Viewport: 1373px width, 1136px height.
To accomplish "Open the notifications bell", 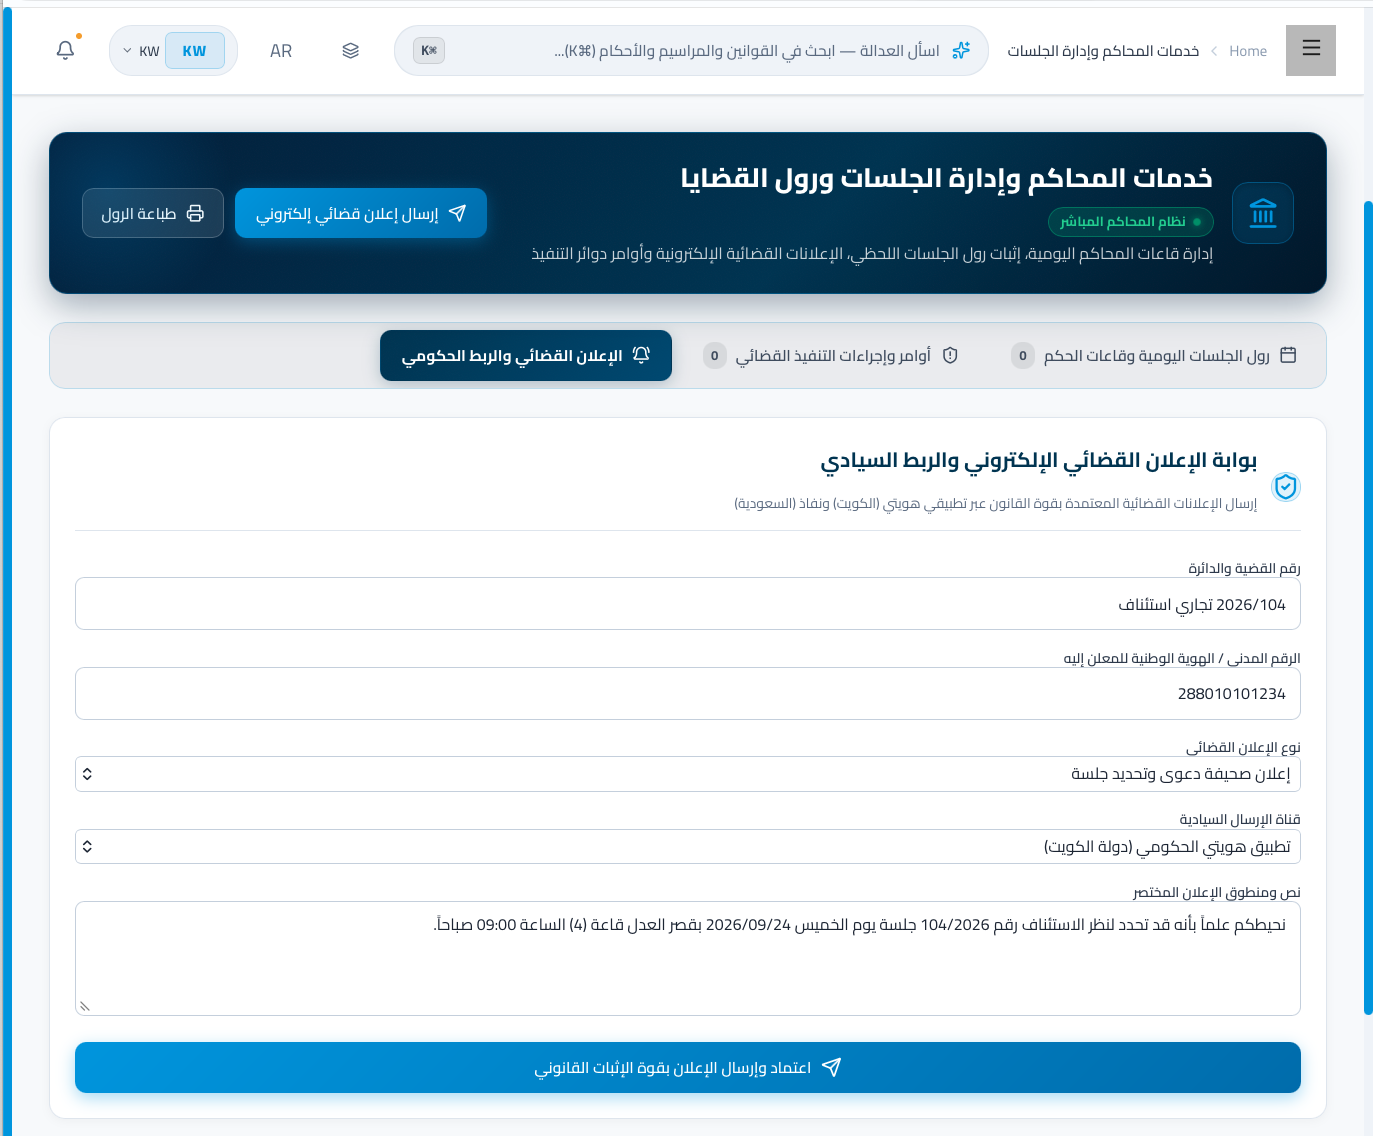I will coord(66,50).
